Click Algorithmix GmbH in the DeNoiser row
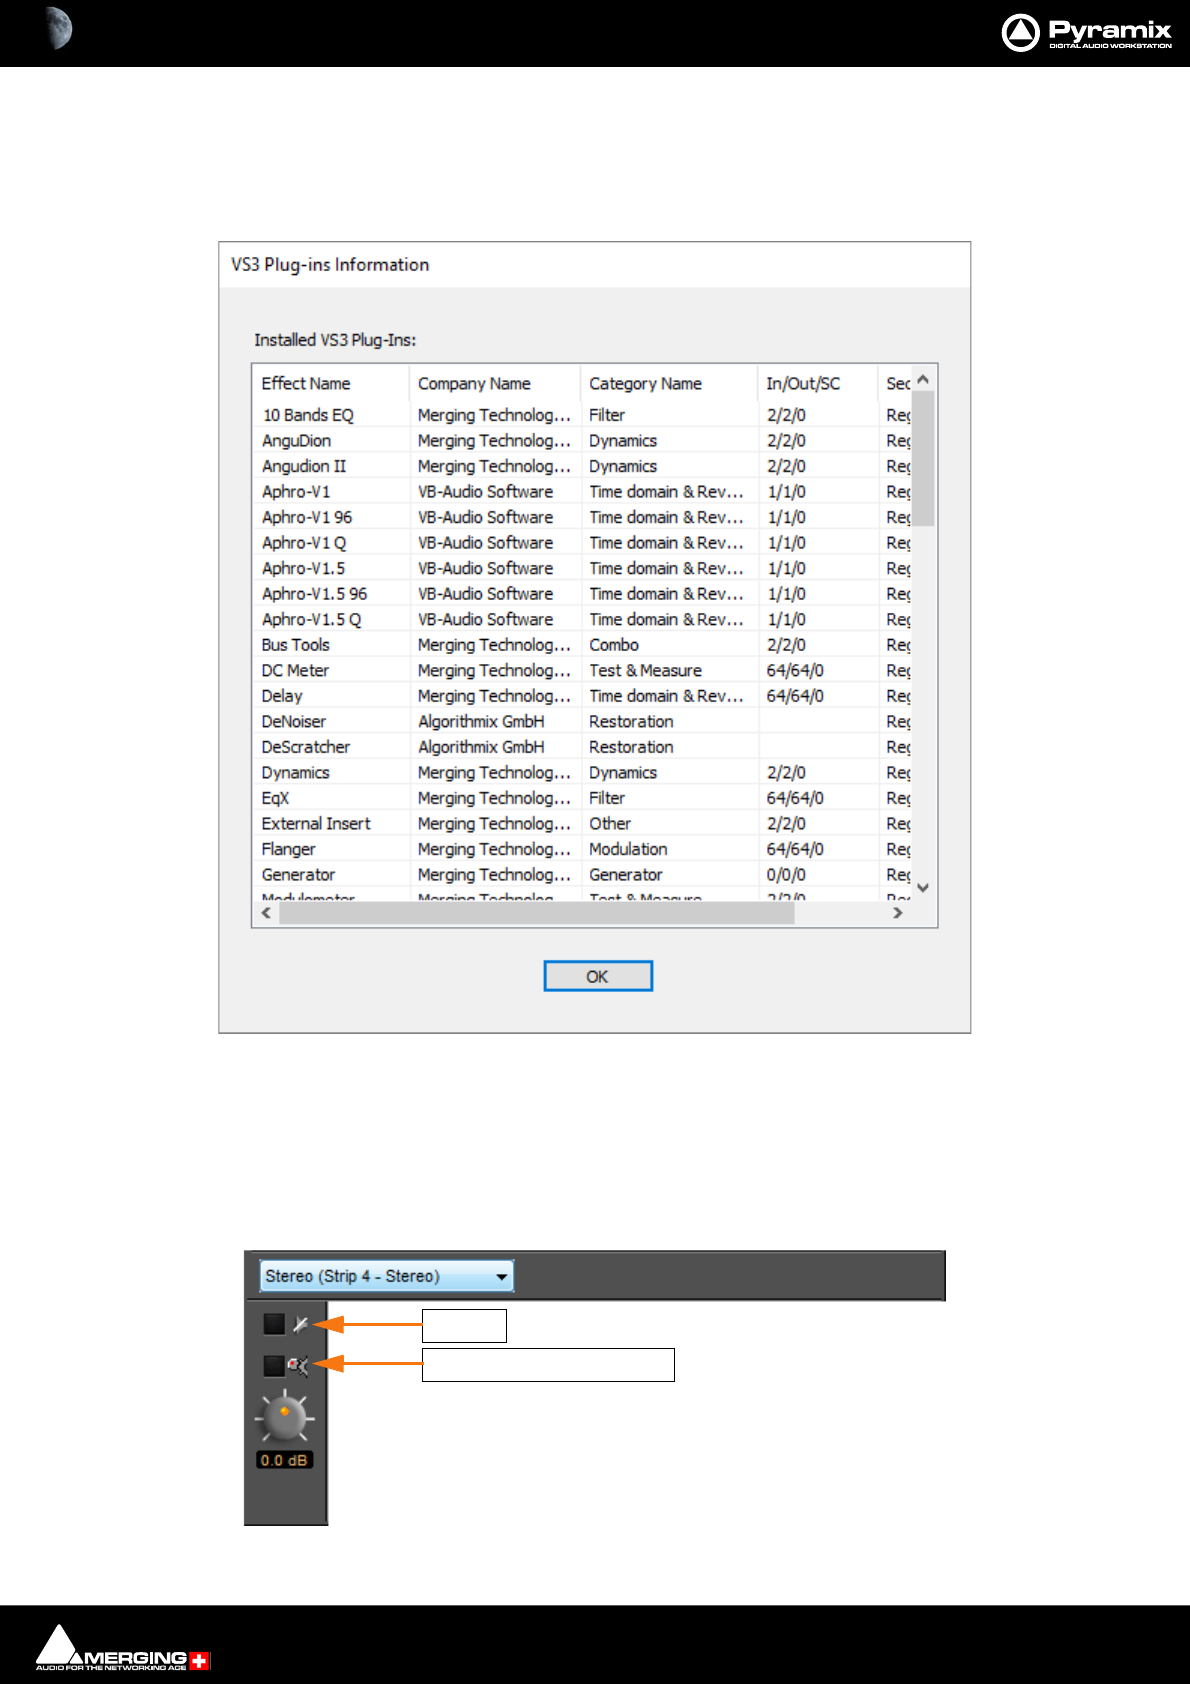 pos(481,721)
